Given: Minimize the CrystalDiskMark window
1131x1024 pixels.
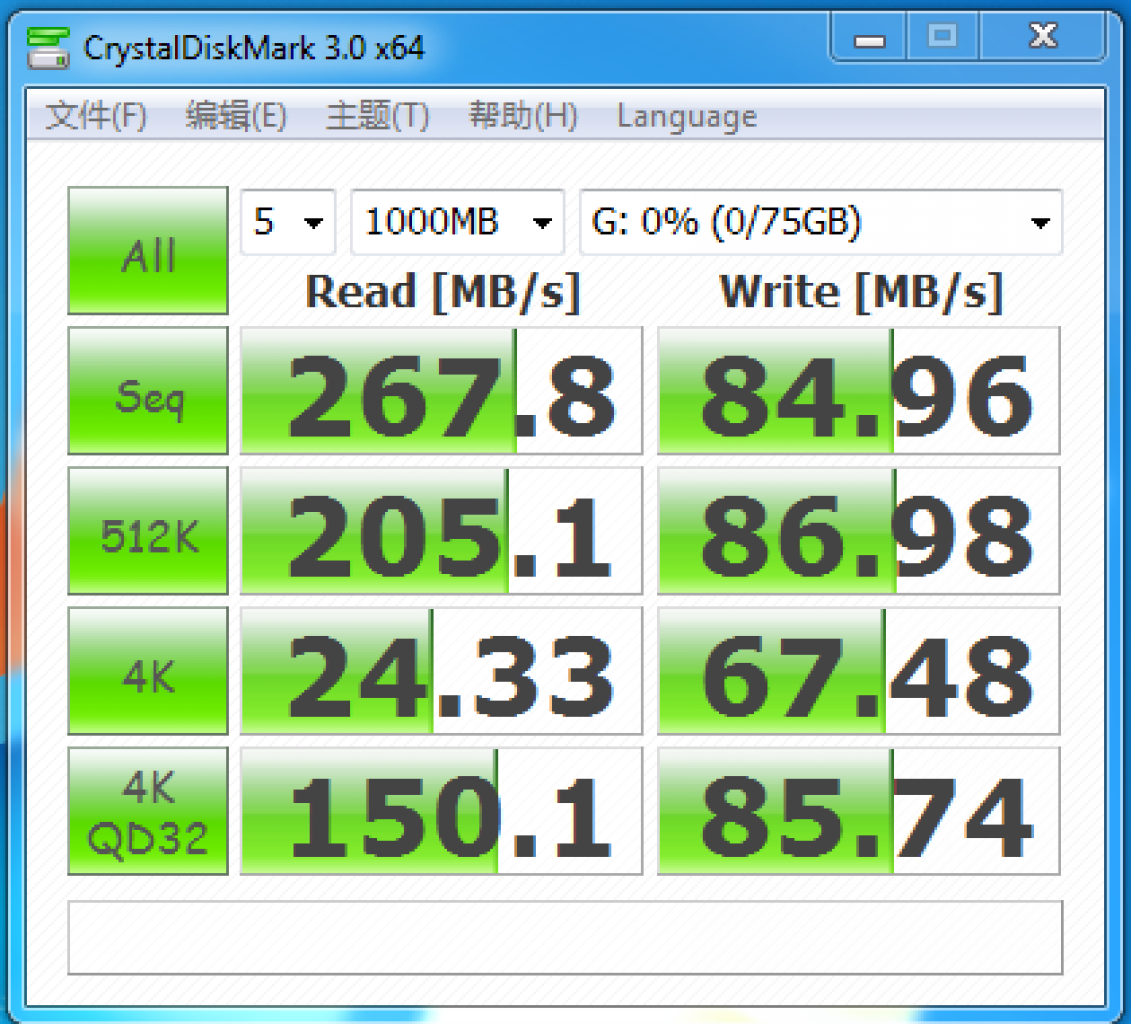Looking at the screenshot, I should coord(869,37).
